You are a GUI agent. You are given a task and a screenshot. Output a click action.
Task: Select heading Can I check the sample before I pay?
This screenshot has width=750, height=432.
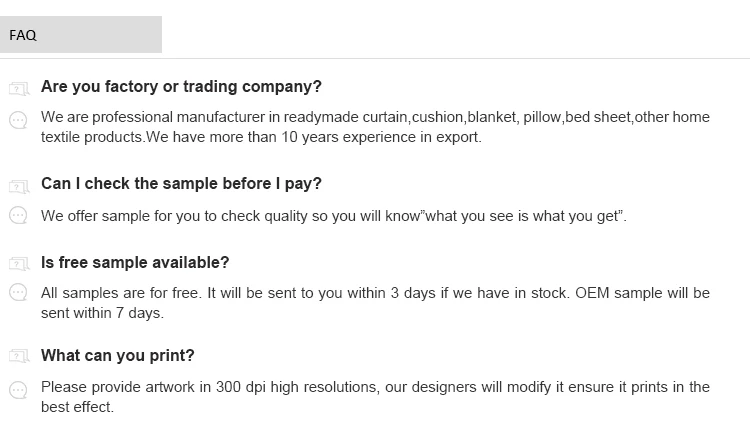pos(181,184)
